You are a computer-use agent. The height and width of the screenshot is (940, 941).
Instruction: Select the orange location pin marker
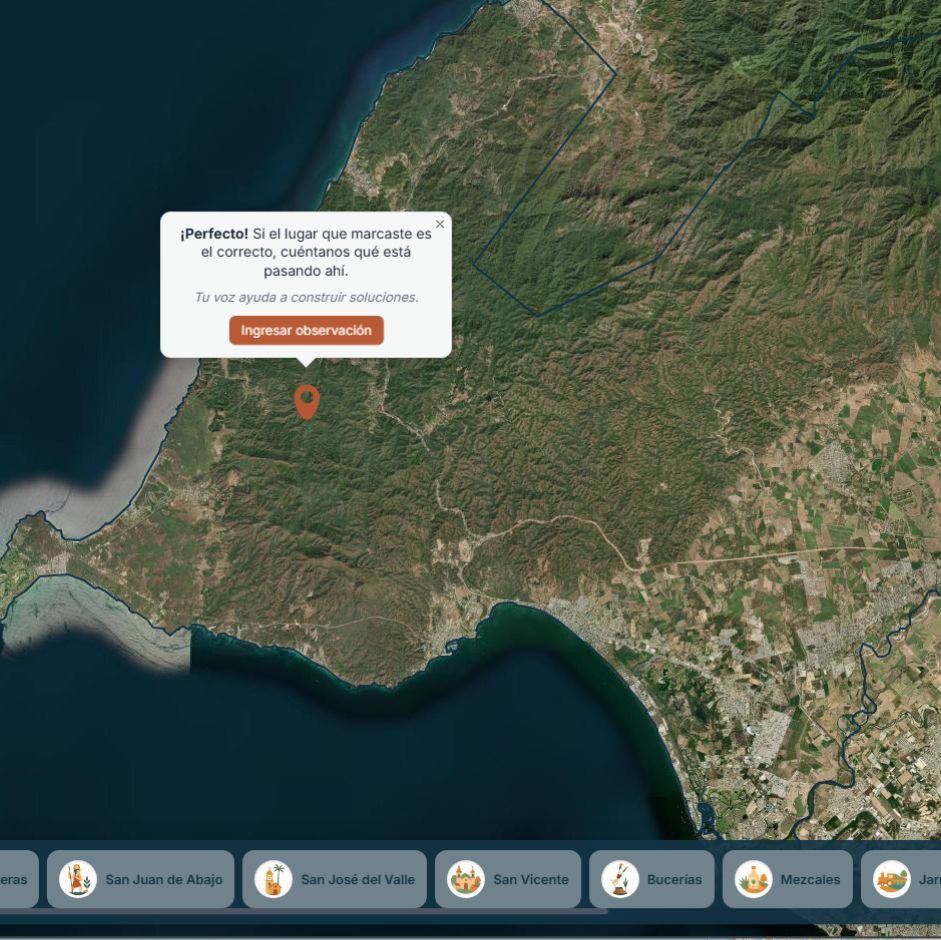click(307, 402)
